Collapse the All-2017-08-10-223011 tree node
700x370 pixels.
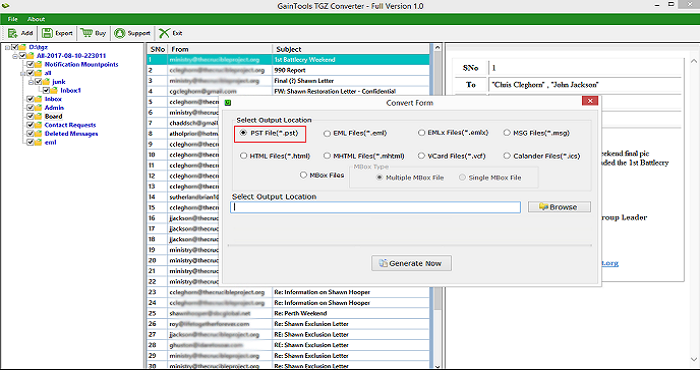(15, 56)
